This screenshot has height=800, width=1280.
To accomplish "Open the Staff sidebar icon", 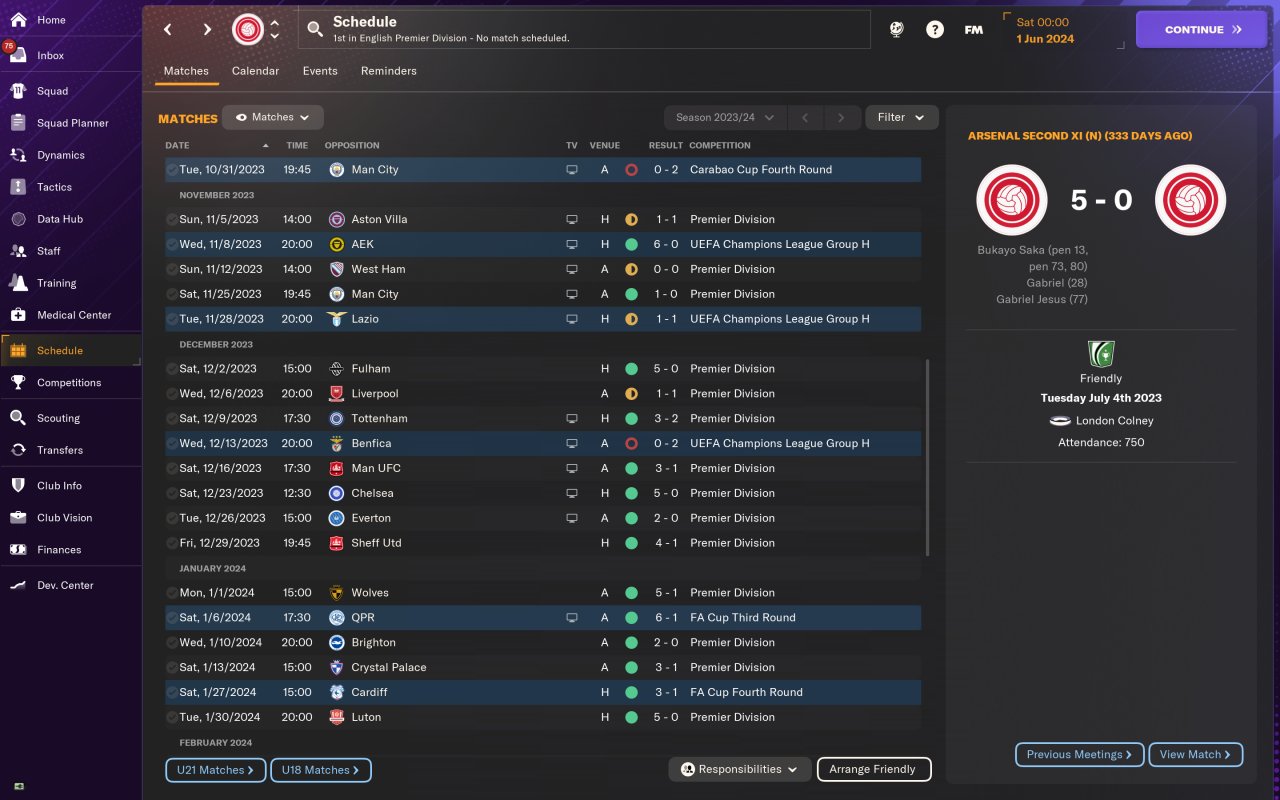I will coord(18,251).
